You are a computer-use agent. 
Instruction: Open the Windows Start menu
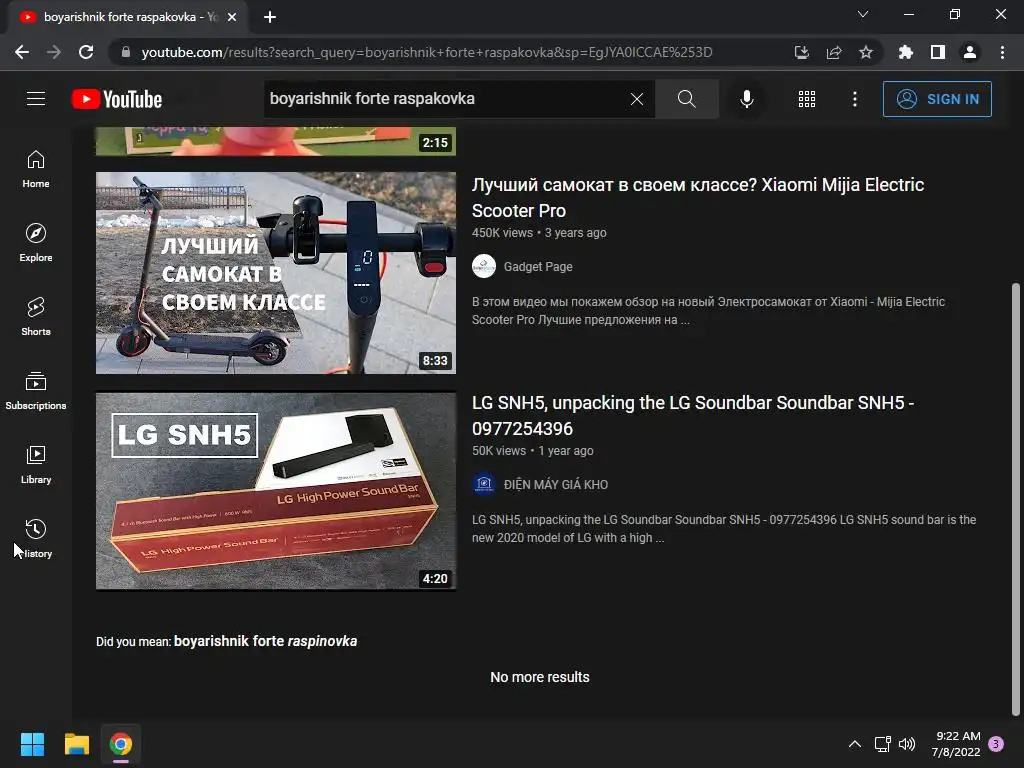32,744
